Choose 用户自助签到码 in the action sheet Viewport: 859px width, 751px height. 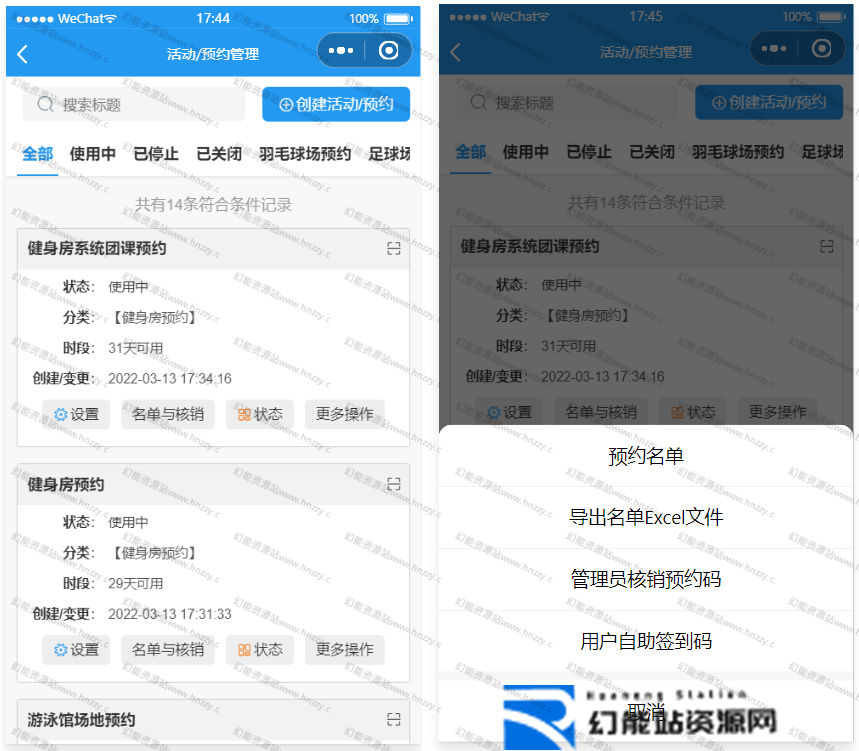pos(645,641)
